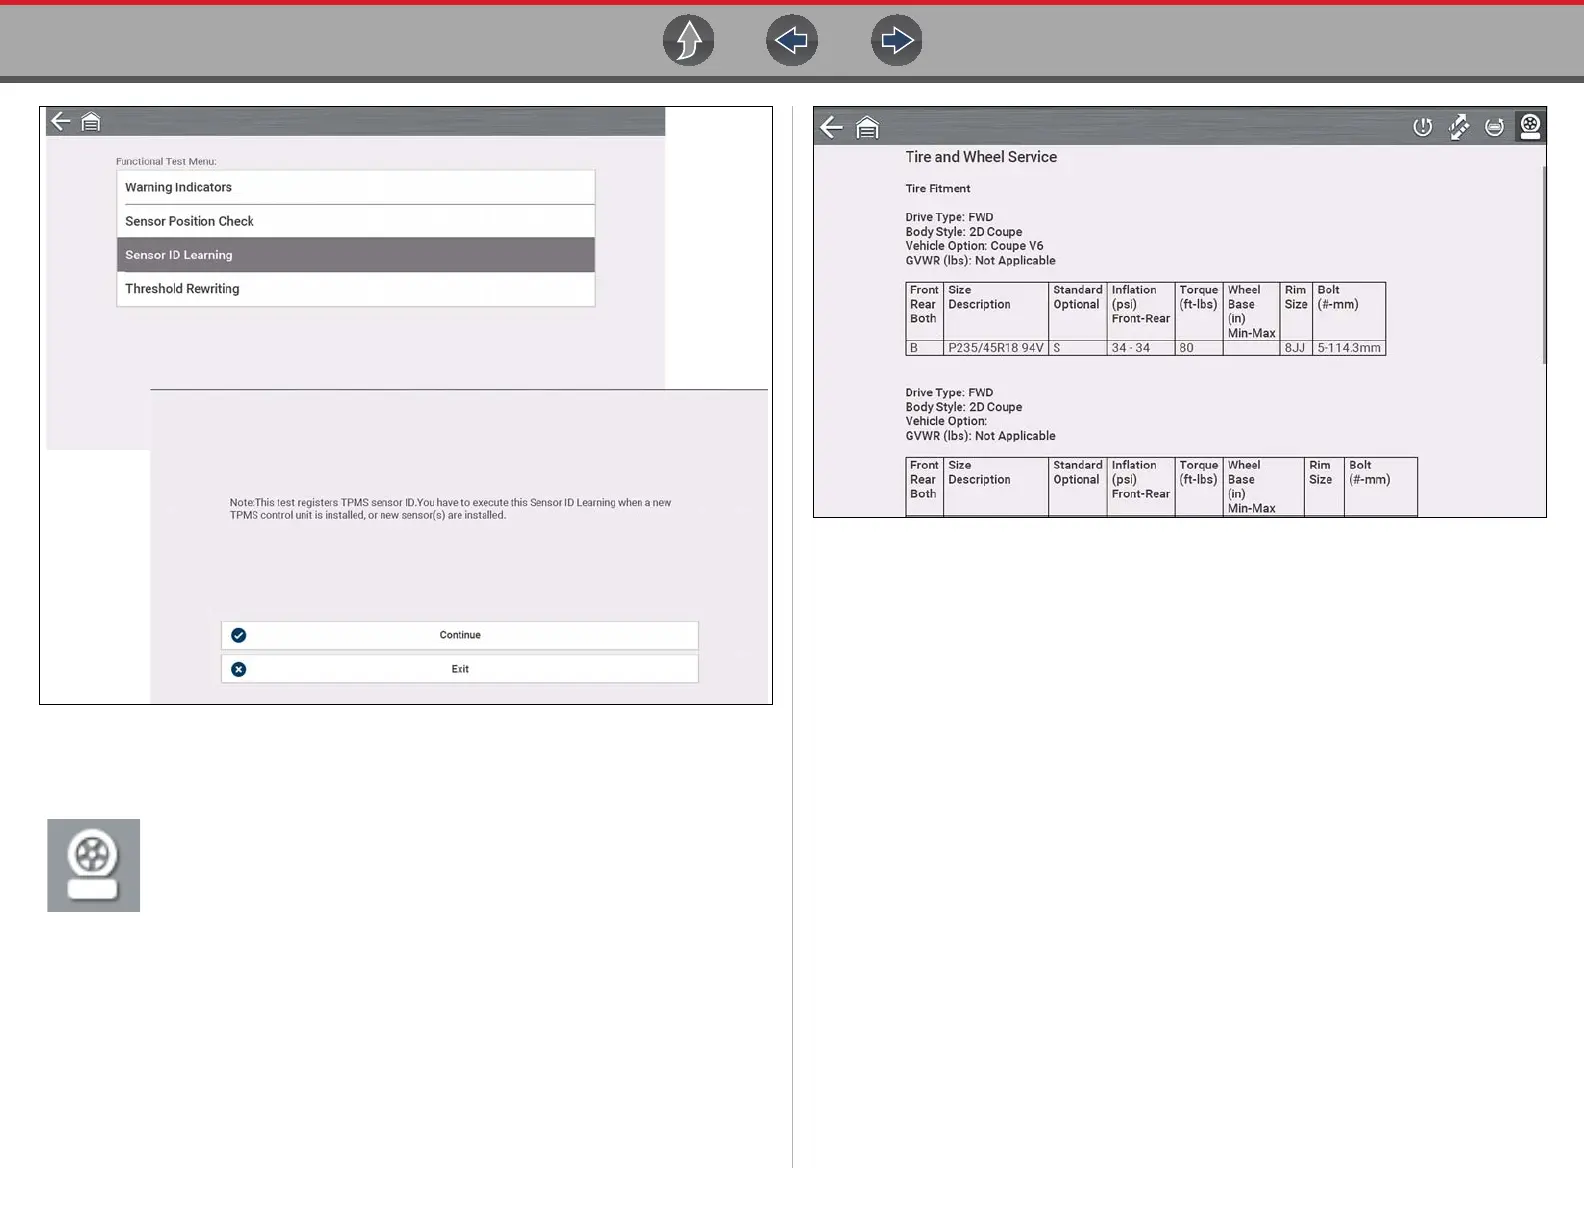Click the Tire and Wheel Service heading

coord(981,157)
